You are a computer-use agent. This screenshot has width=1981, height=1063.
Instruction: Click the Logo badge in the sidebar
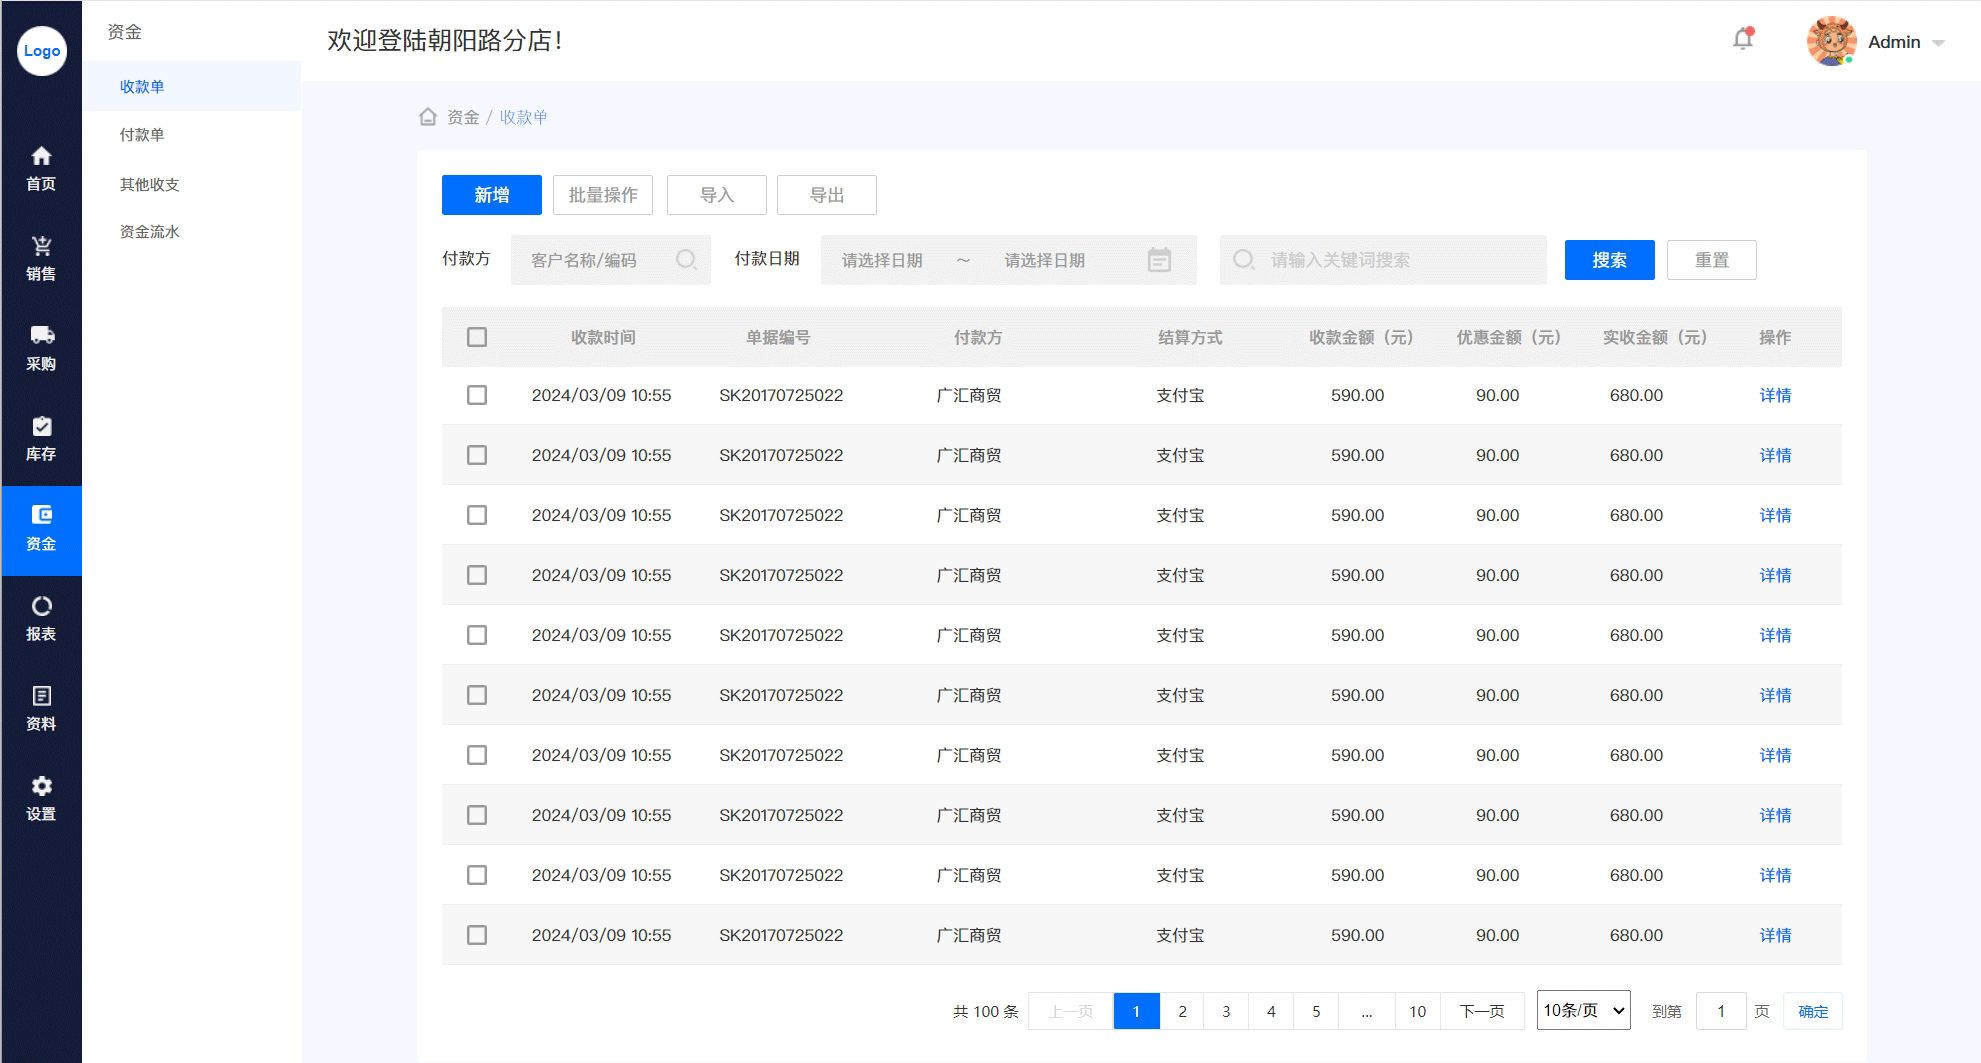coord(42,51)
